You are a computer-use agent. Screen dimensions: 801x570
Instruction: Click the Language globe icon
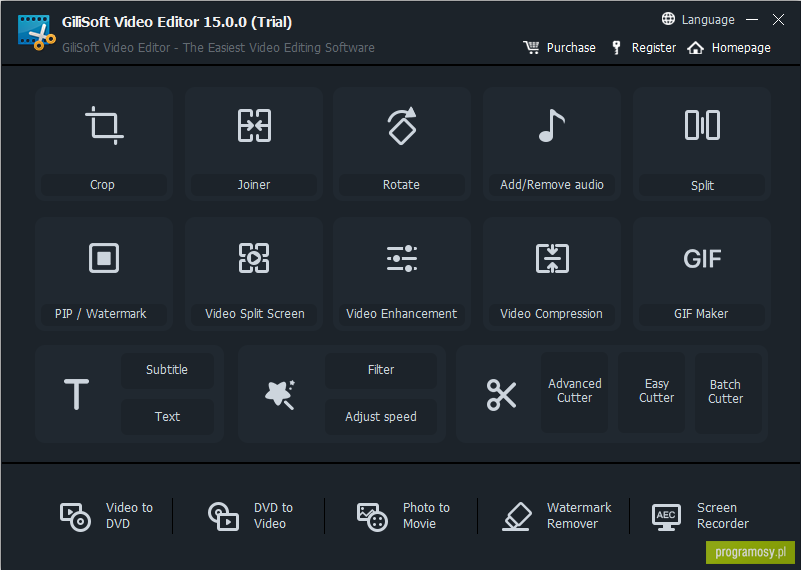click(x=668, y=19)
